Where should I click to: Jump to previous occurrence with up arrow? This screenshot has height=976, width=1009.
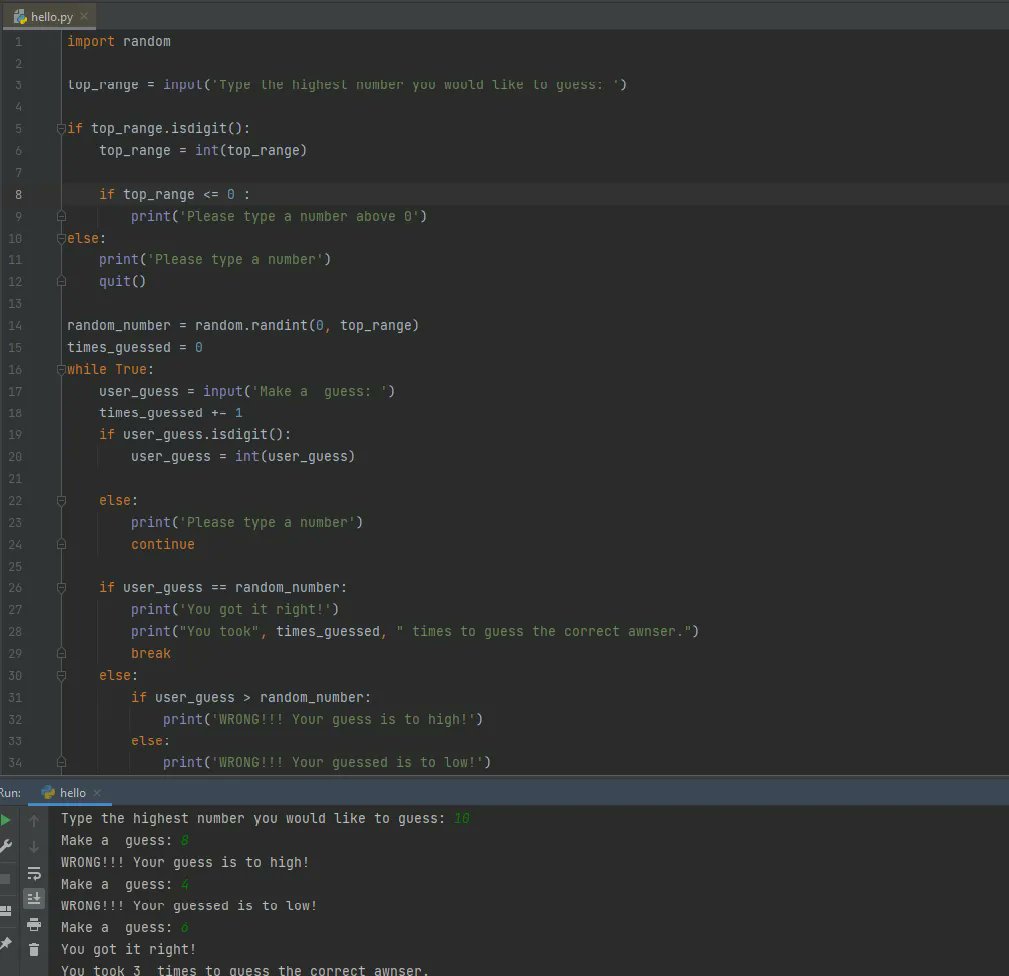[34, 821]
